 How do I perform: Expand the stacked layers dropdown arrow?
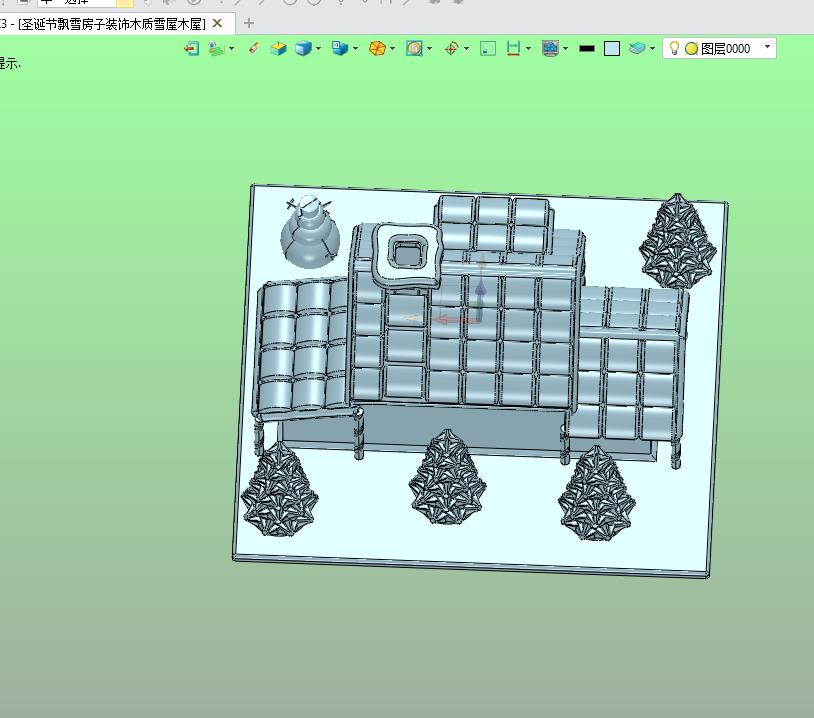[652, 49]
